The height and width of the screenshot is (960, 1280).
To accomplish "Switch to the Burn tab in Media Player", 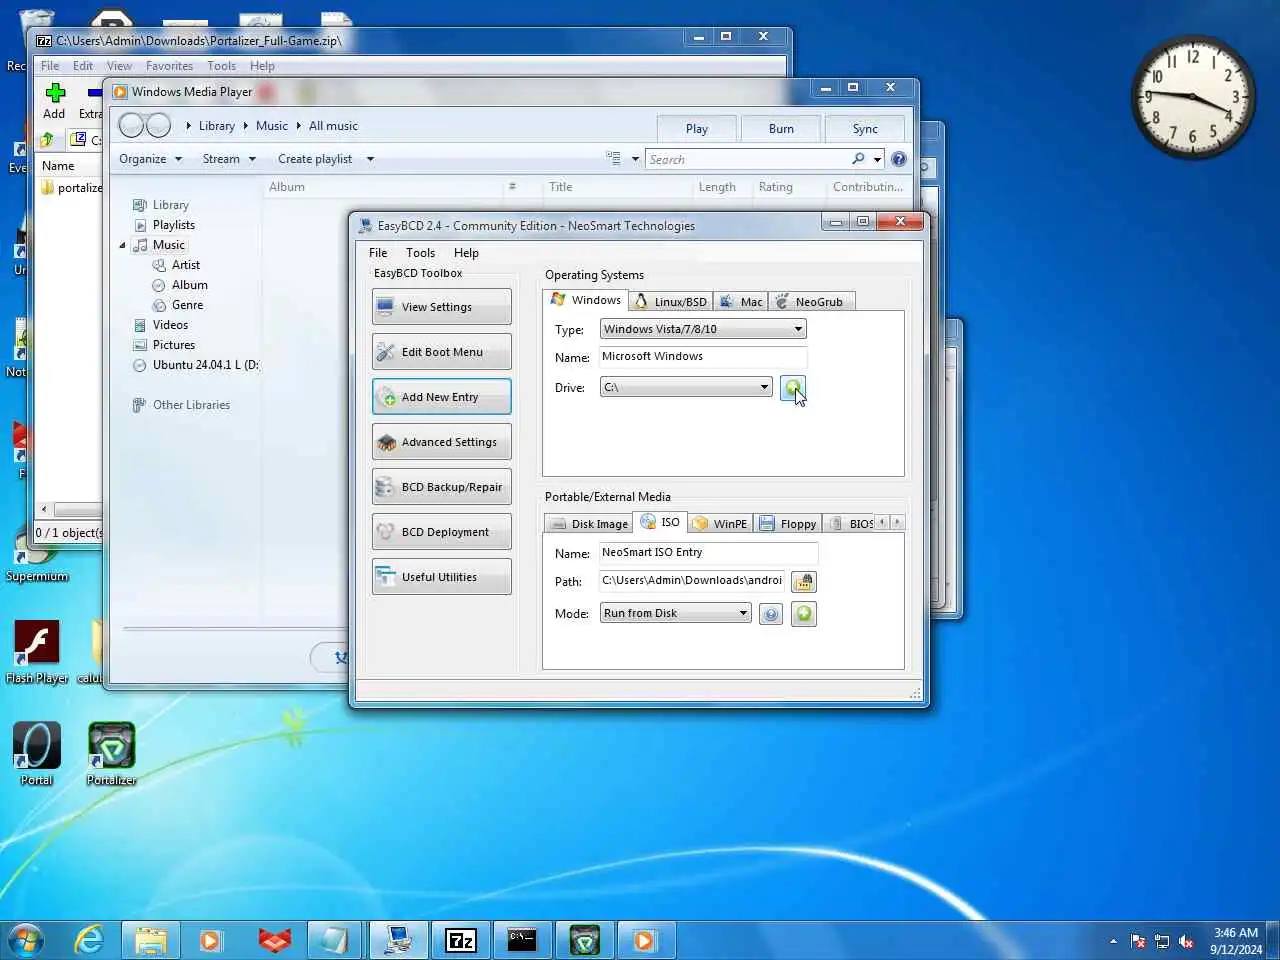I will [781, 129].
